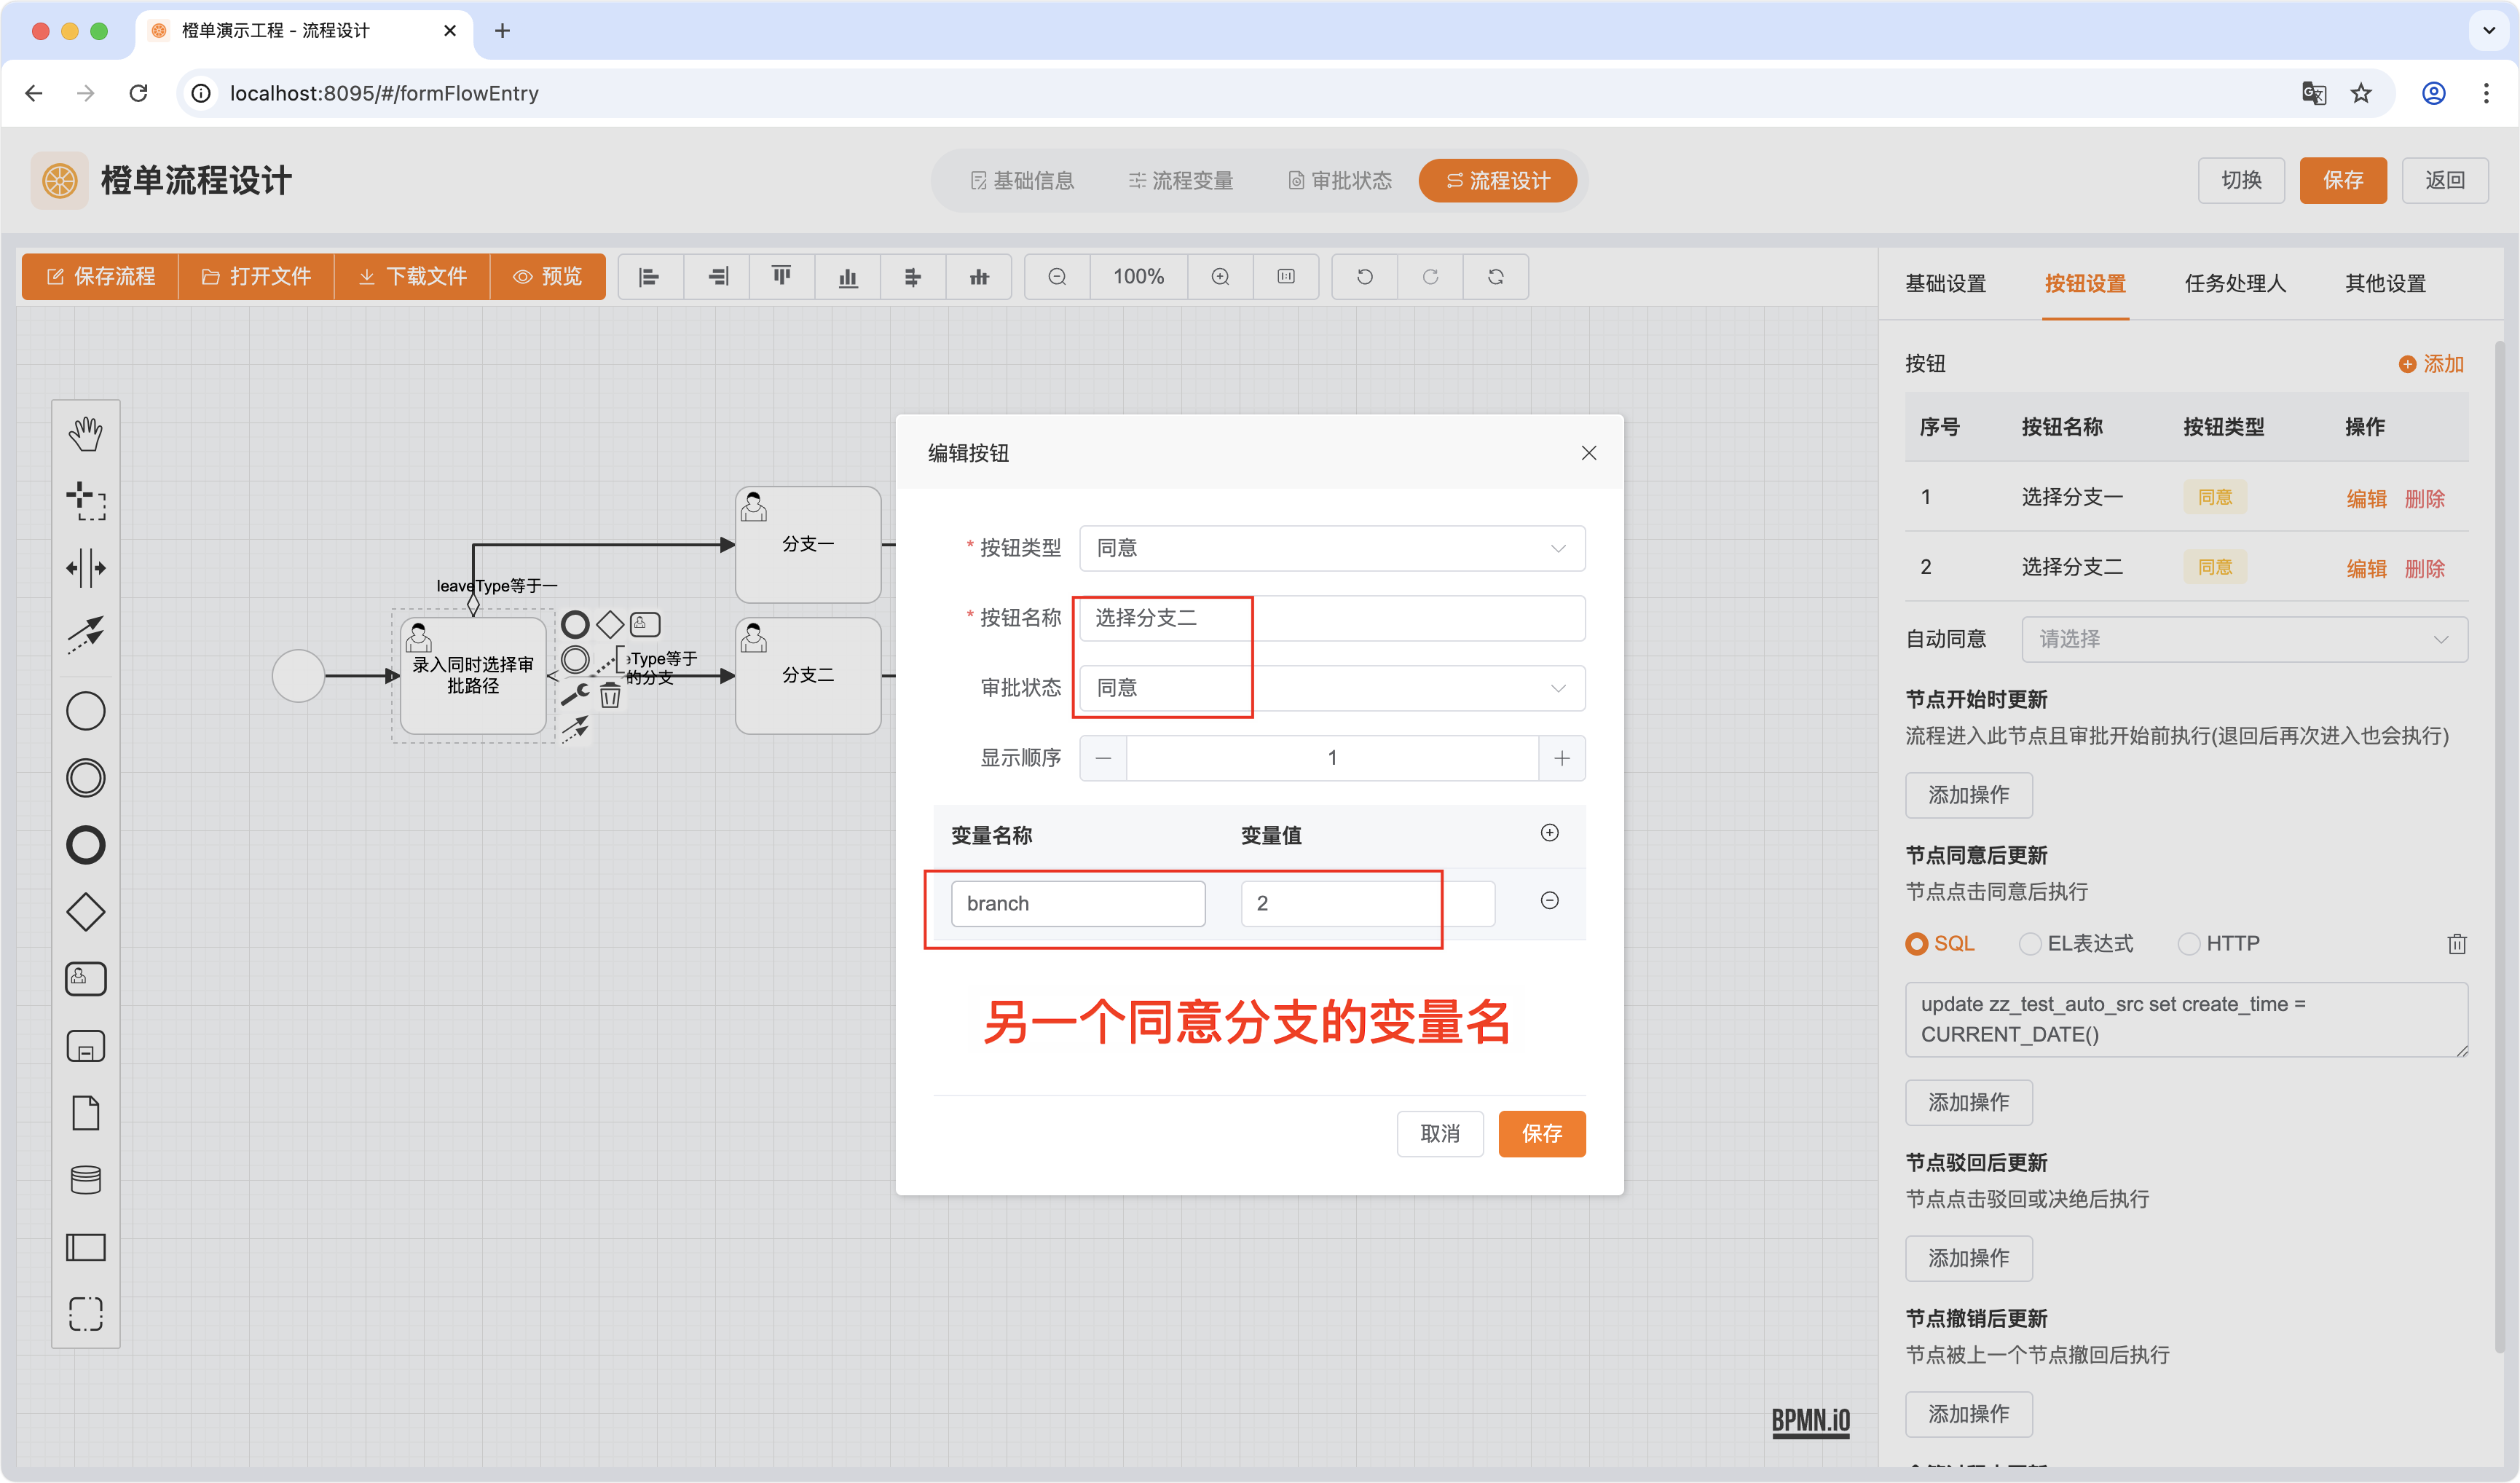
Task: Open the 自动同意 select box
Action: pyautogui.click(x=2243, y=639)
